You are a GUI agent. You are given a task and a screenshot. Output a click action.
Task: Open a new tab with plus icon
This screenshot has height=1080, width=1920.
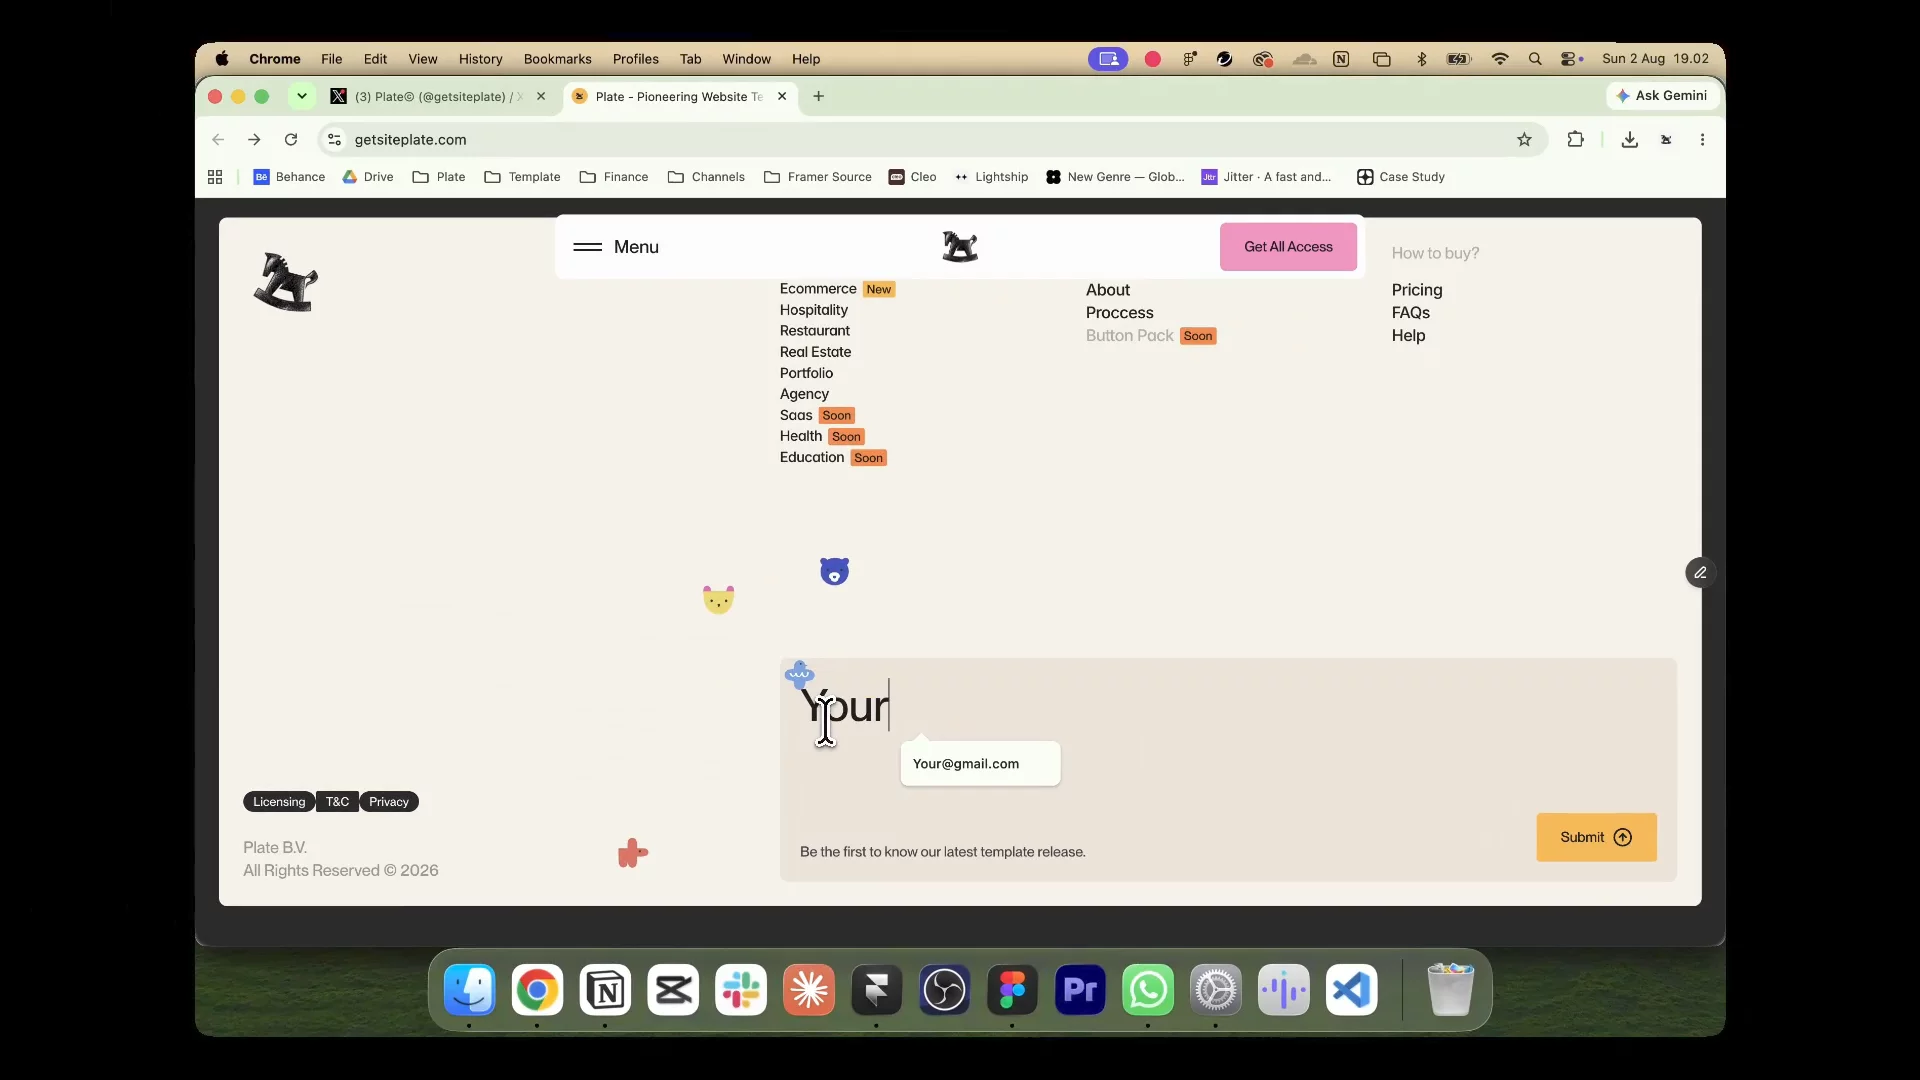click(819, 96)
